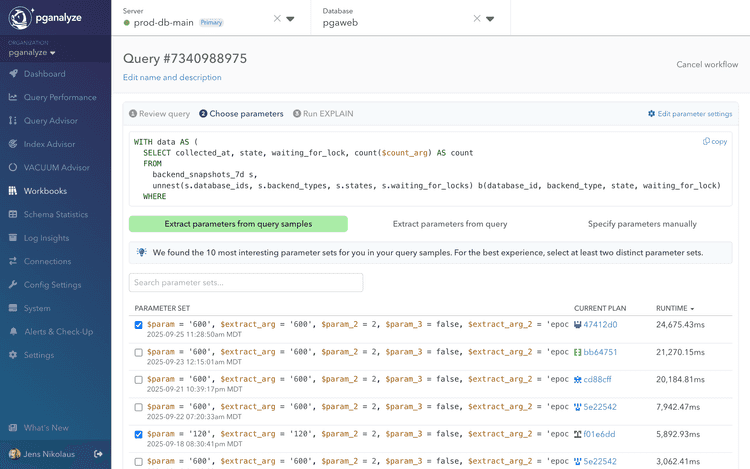Viewport: 750px width, 469px height.
Task: Open Query Performance chart icon
Action: point(14,97)
